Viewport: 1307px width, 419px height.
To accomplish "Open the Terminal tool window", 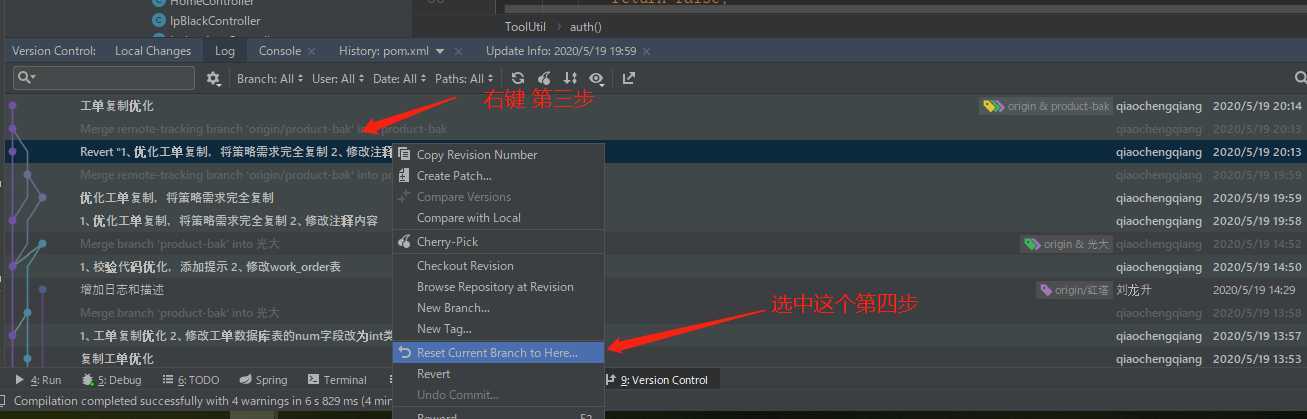I will [x=337, y=380].
